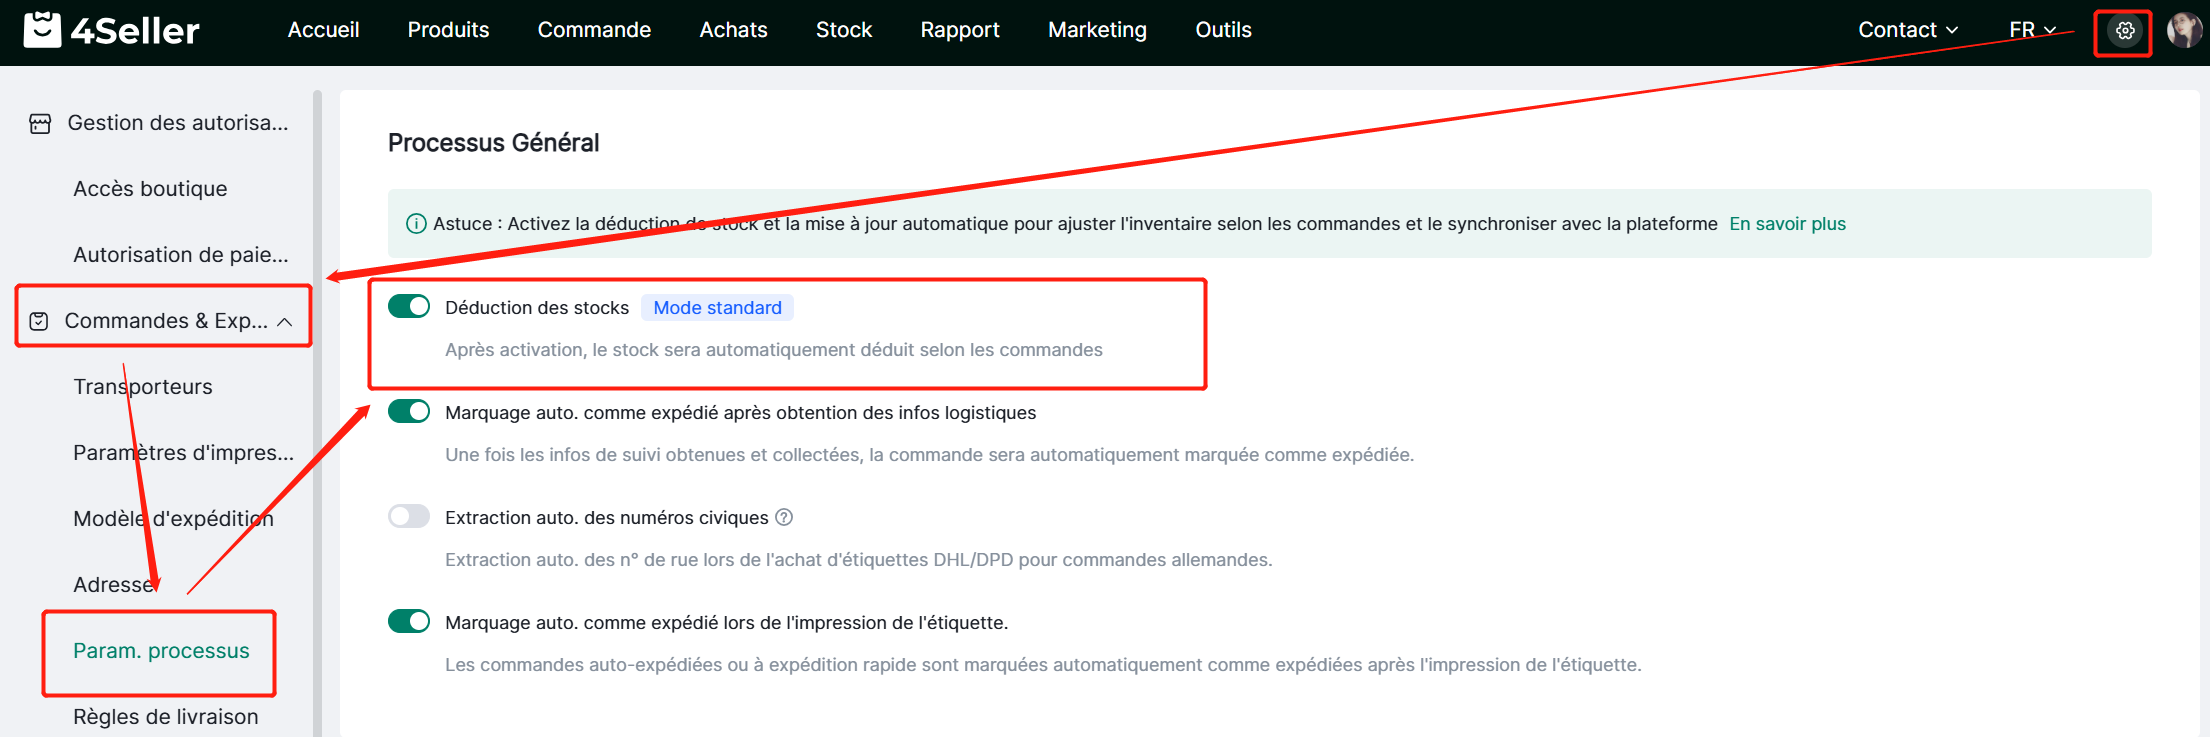The height and width of the screenshot is (737, 2210).
Task: Click the En savoir plus link
Action: click(x=1787, y=224)
